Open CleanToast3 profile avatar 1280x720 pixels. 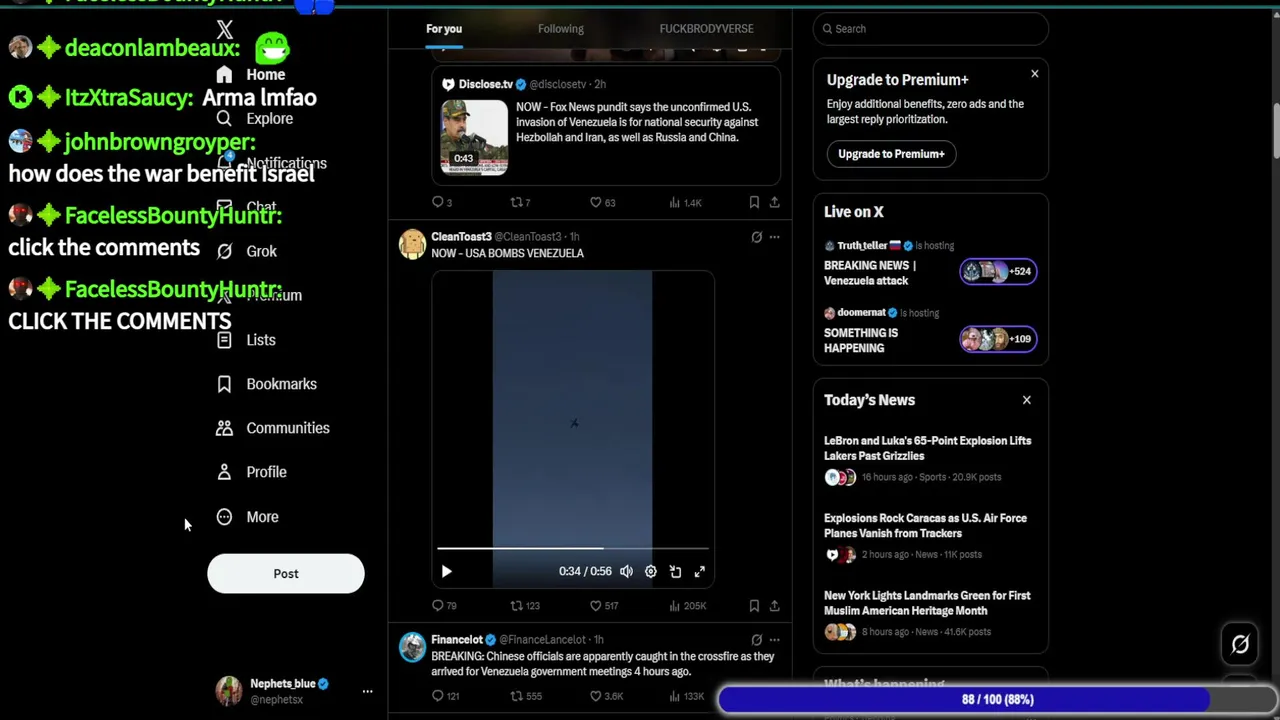coord(412,244)
